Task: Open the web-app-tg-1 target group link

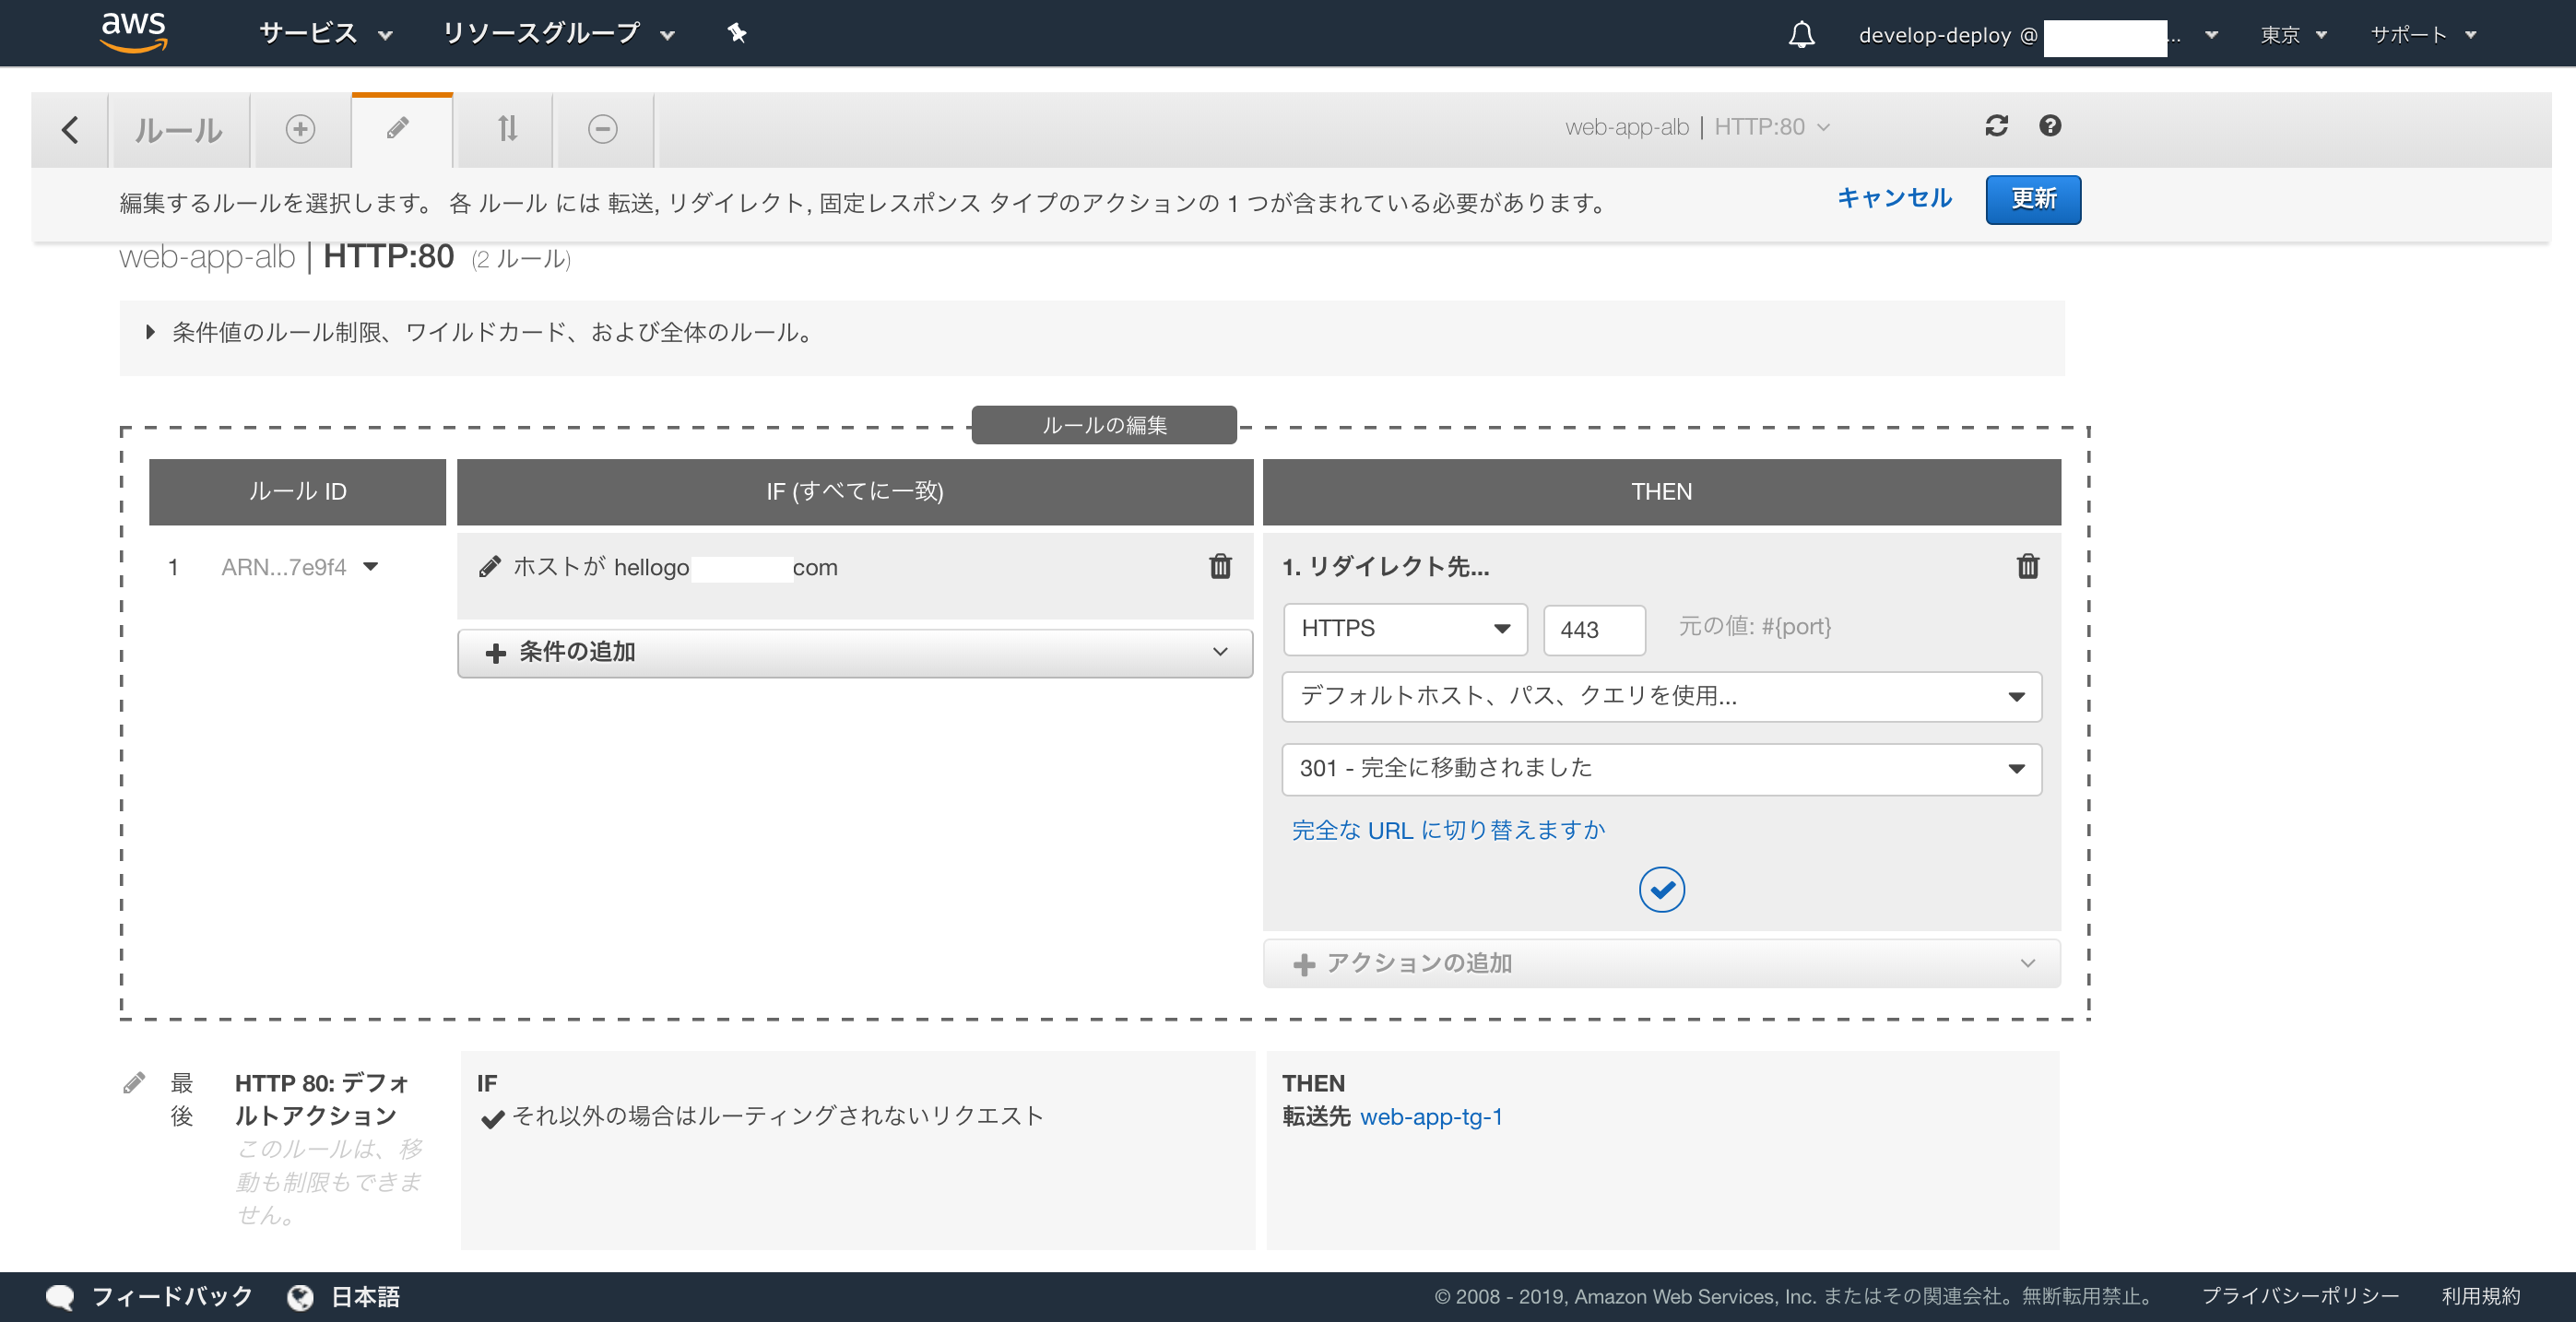Action: click(1431, 1116)
